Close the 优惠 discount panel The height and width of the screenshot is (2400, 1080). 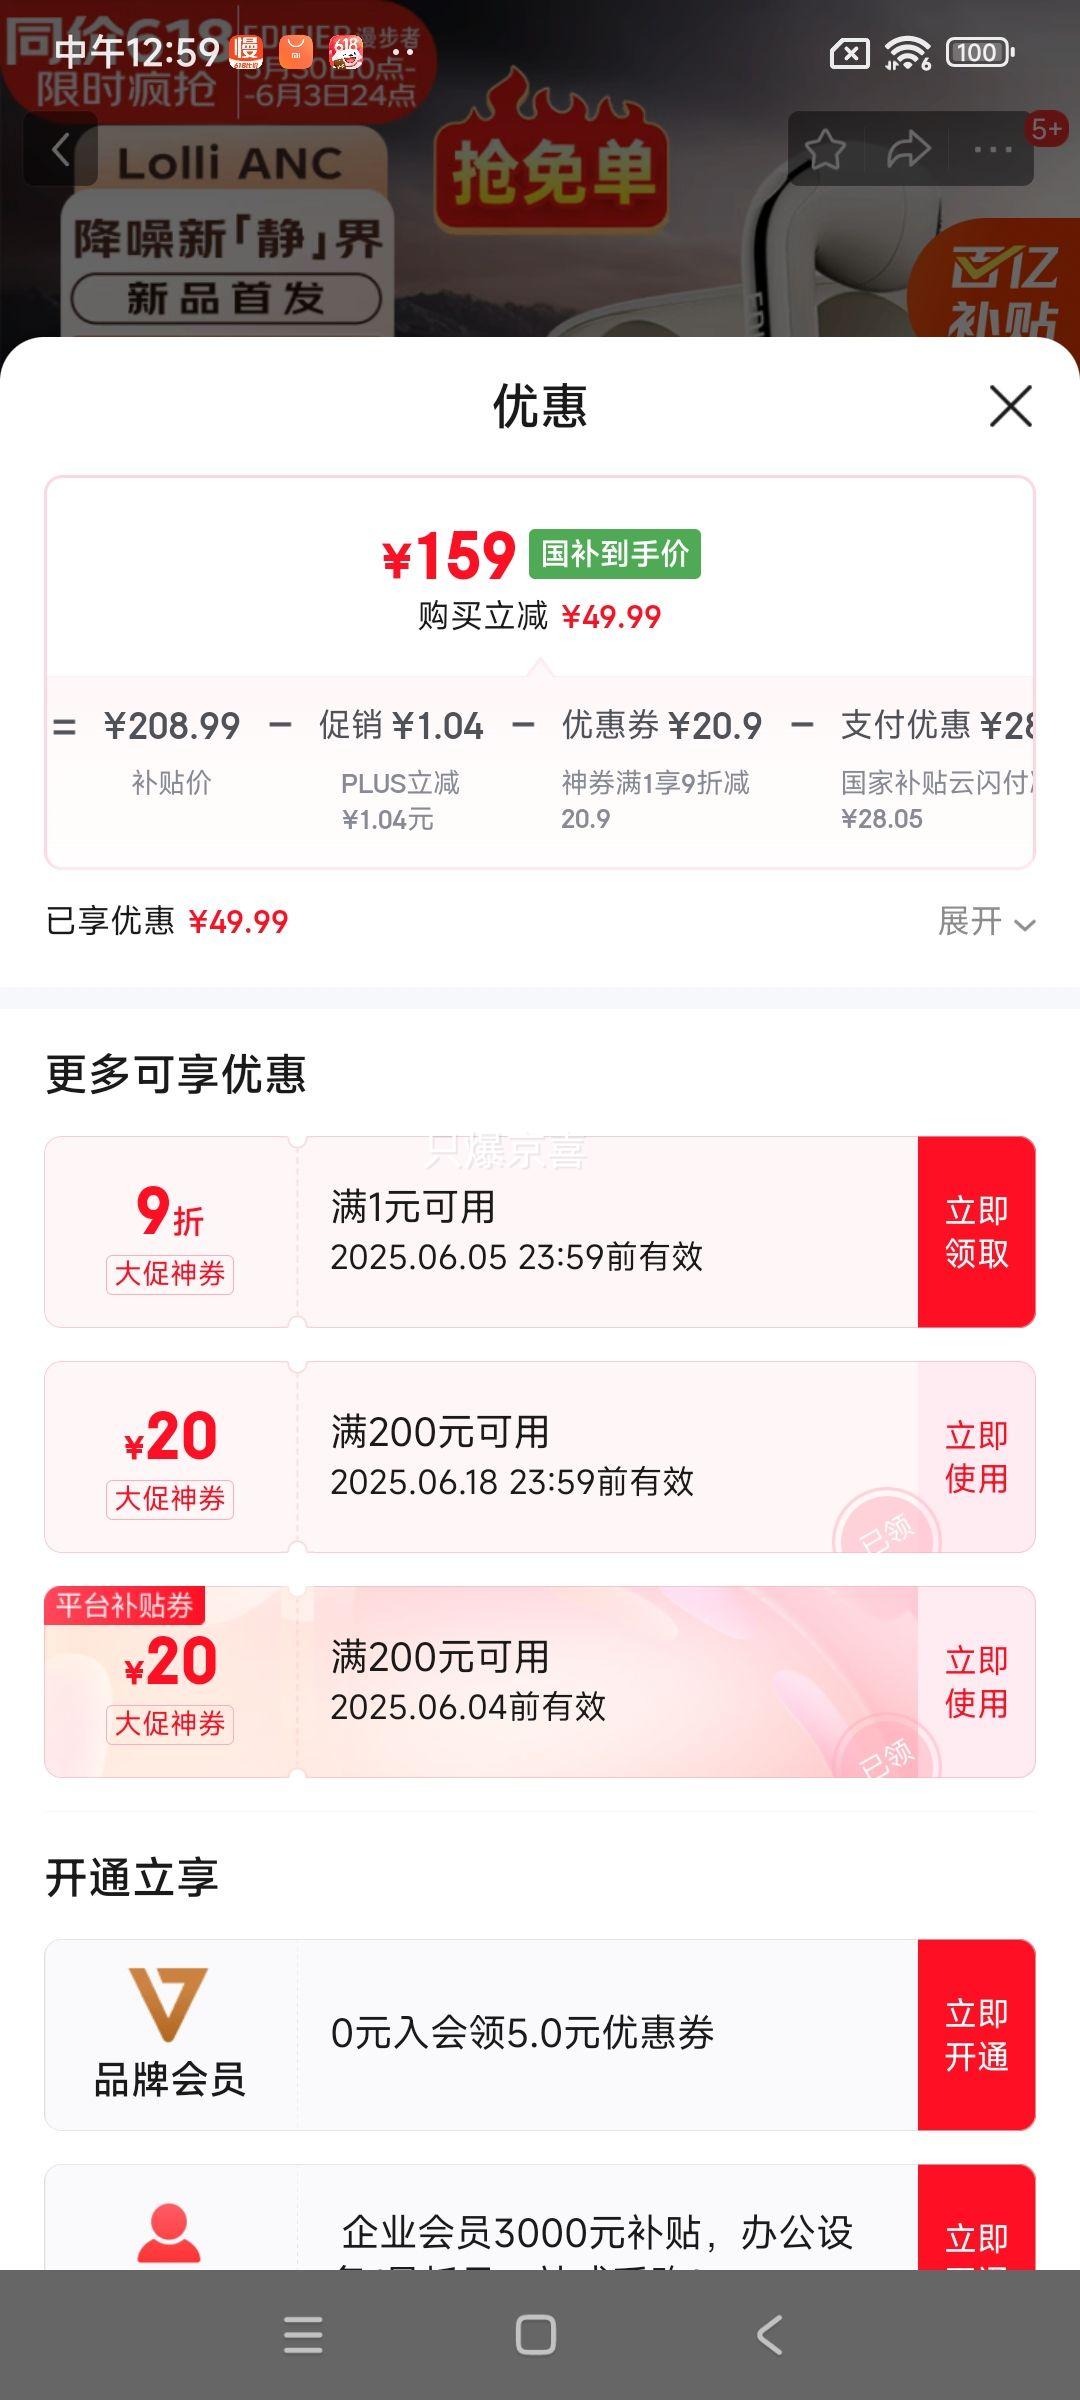pos(1010,406)
